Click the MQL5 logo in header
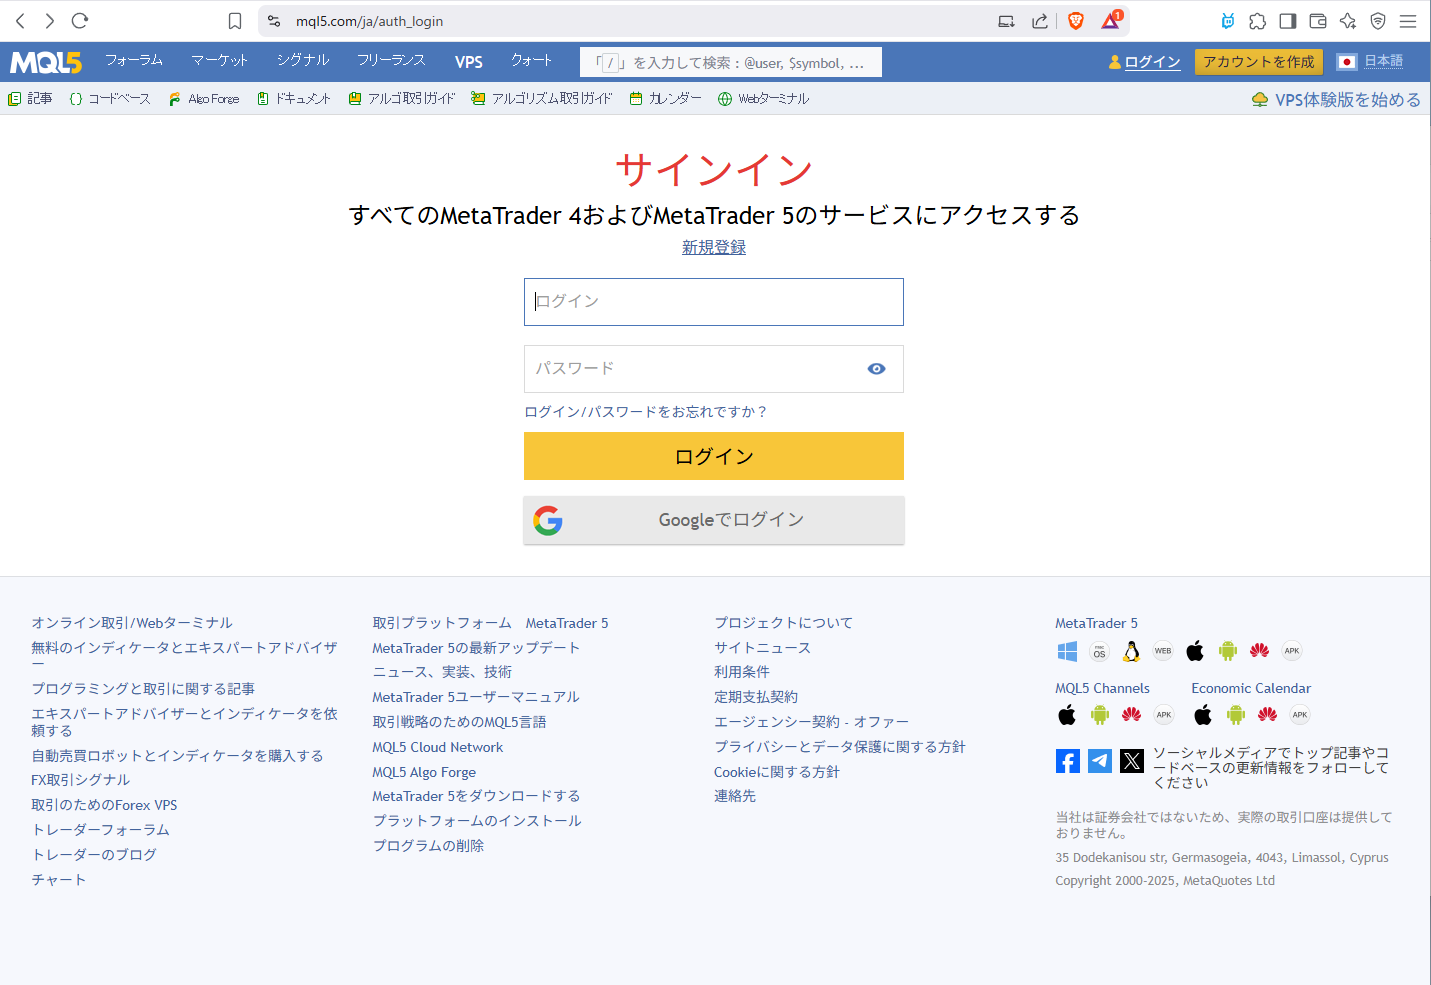 click(46, 62)
